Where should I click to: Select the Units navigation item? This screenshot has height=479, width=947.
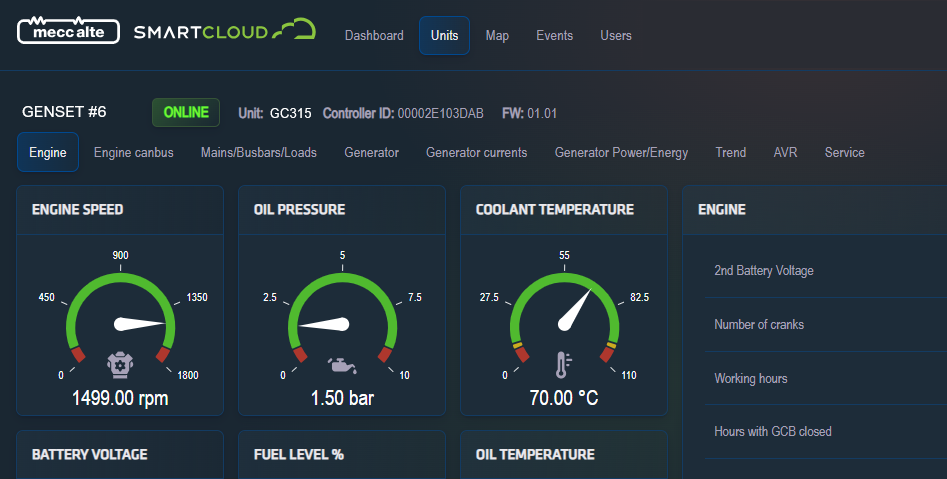445,36
